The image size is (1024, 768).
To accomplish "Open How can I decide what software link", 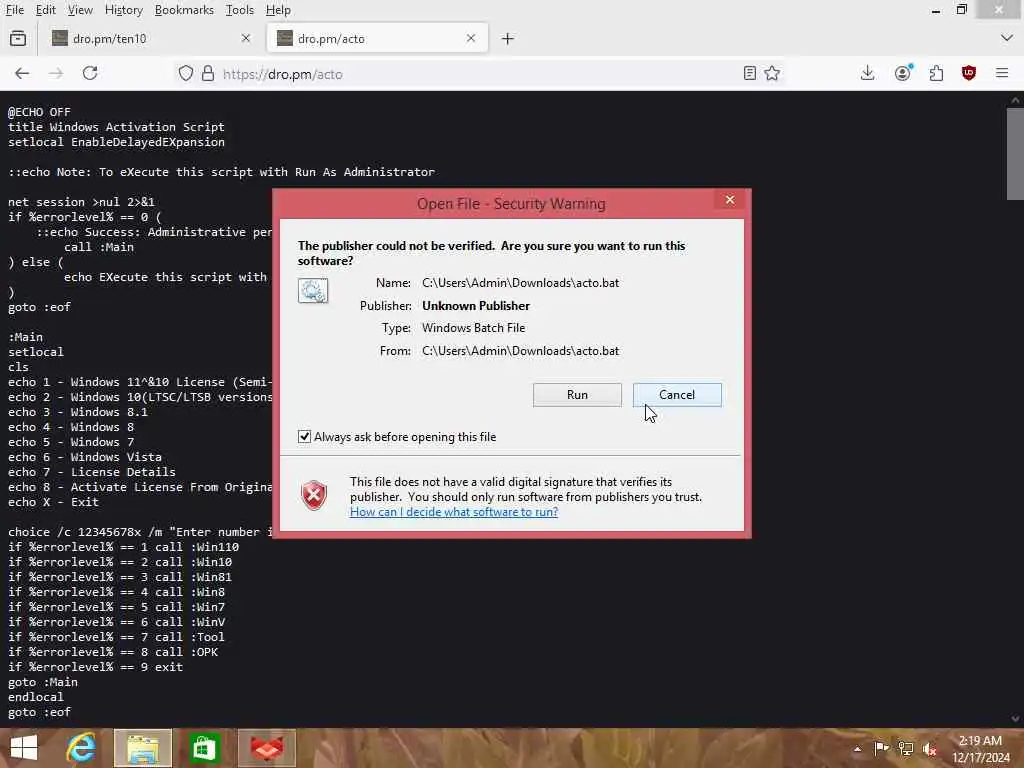I will (454, 511).
